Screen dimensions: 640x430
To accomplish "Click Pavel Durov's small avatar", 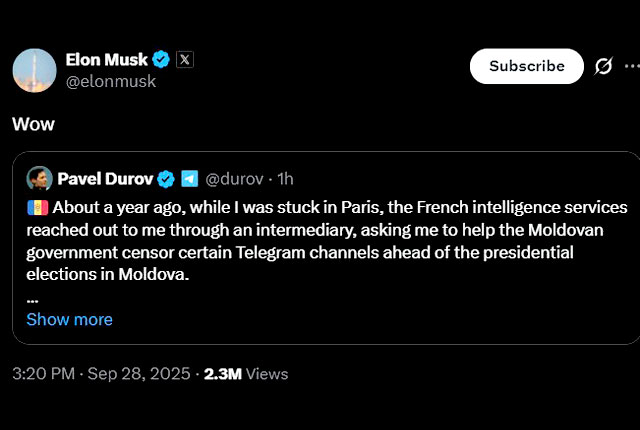I will click(x=39, y=179).
